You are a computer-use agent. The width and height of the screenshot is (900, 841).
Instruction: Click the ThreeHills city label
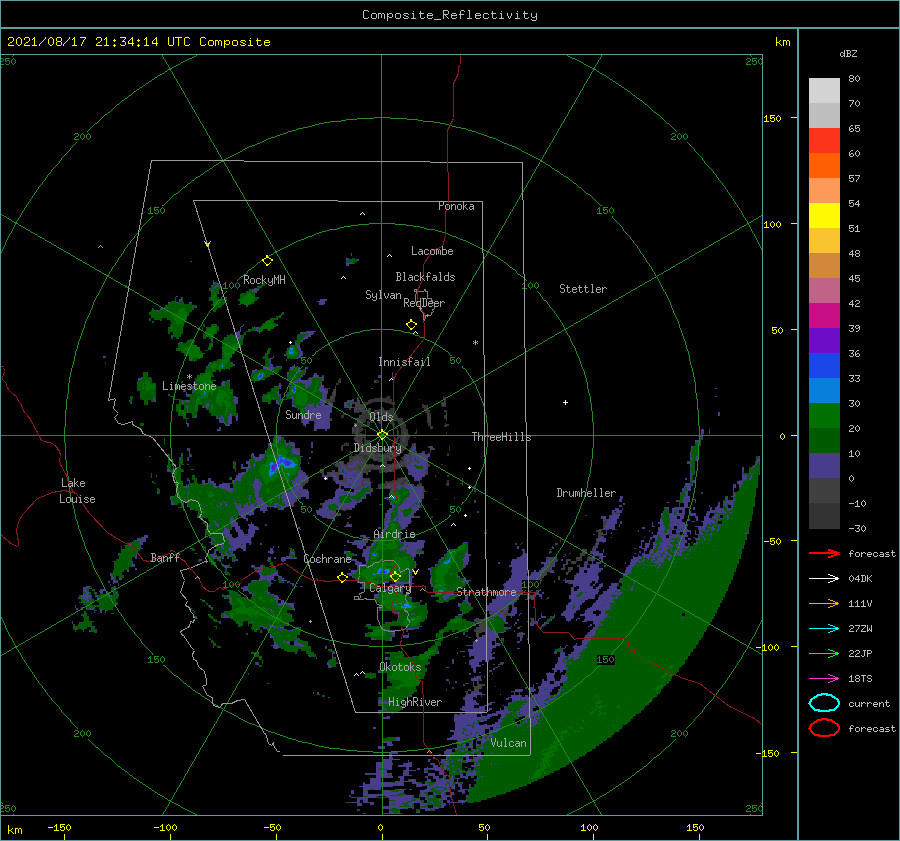(501, 437)
